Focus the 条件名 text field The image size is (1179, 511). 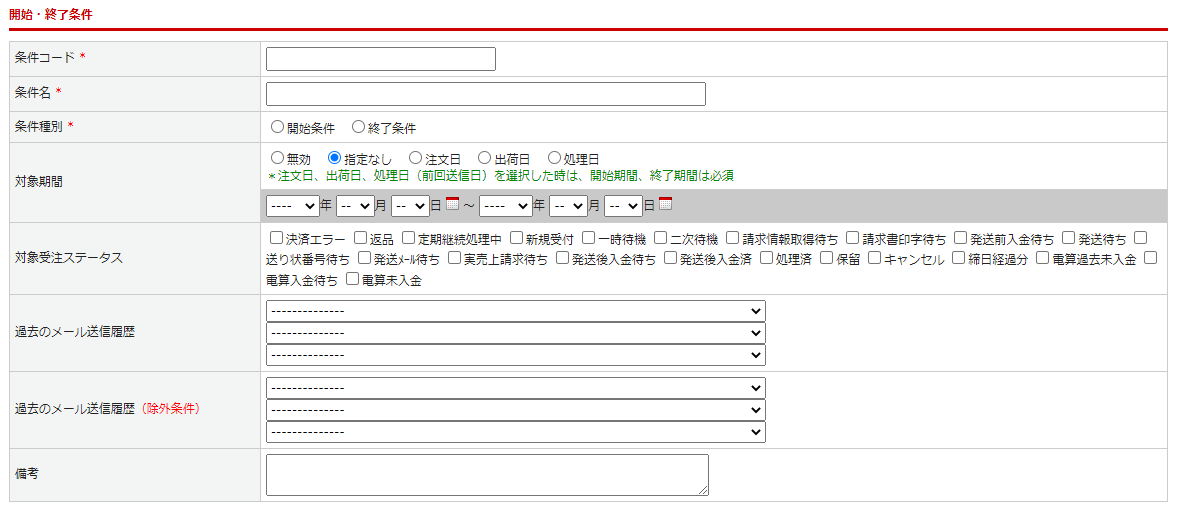click(485, 94)
